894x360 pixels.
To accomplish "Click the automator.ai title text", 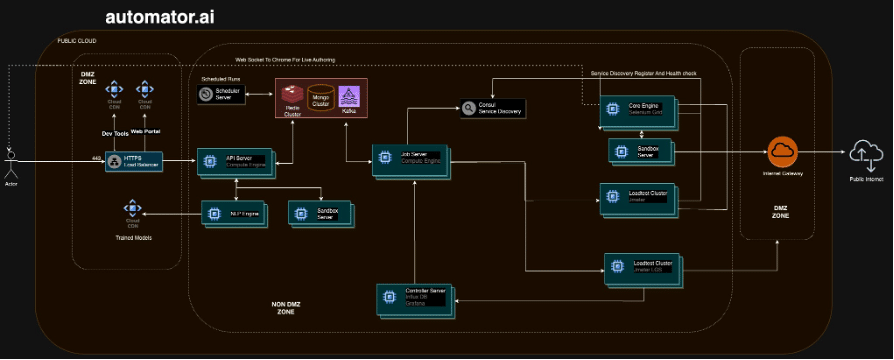I will point(160,17).
